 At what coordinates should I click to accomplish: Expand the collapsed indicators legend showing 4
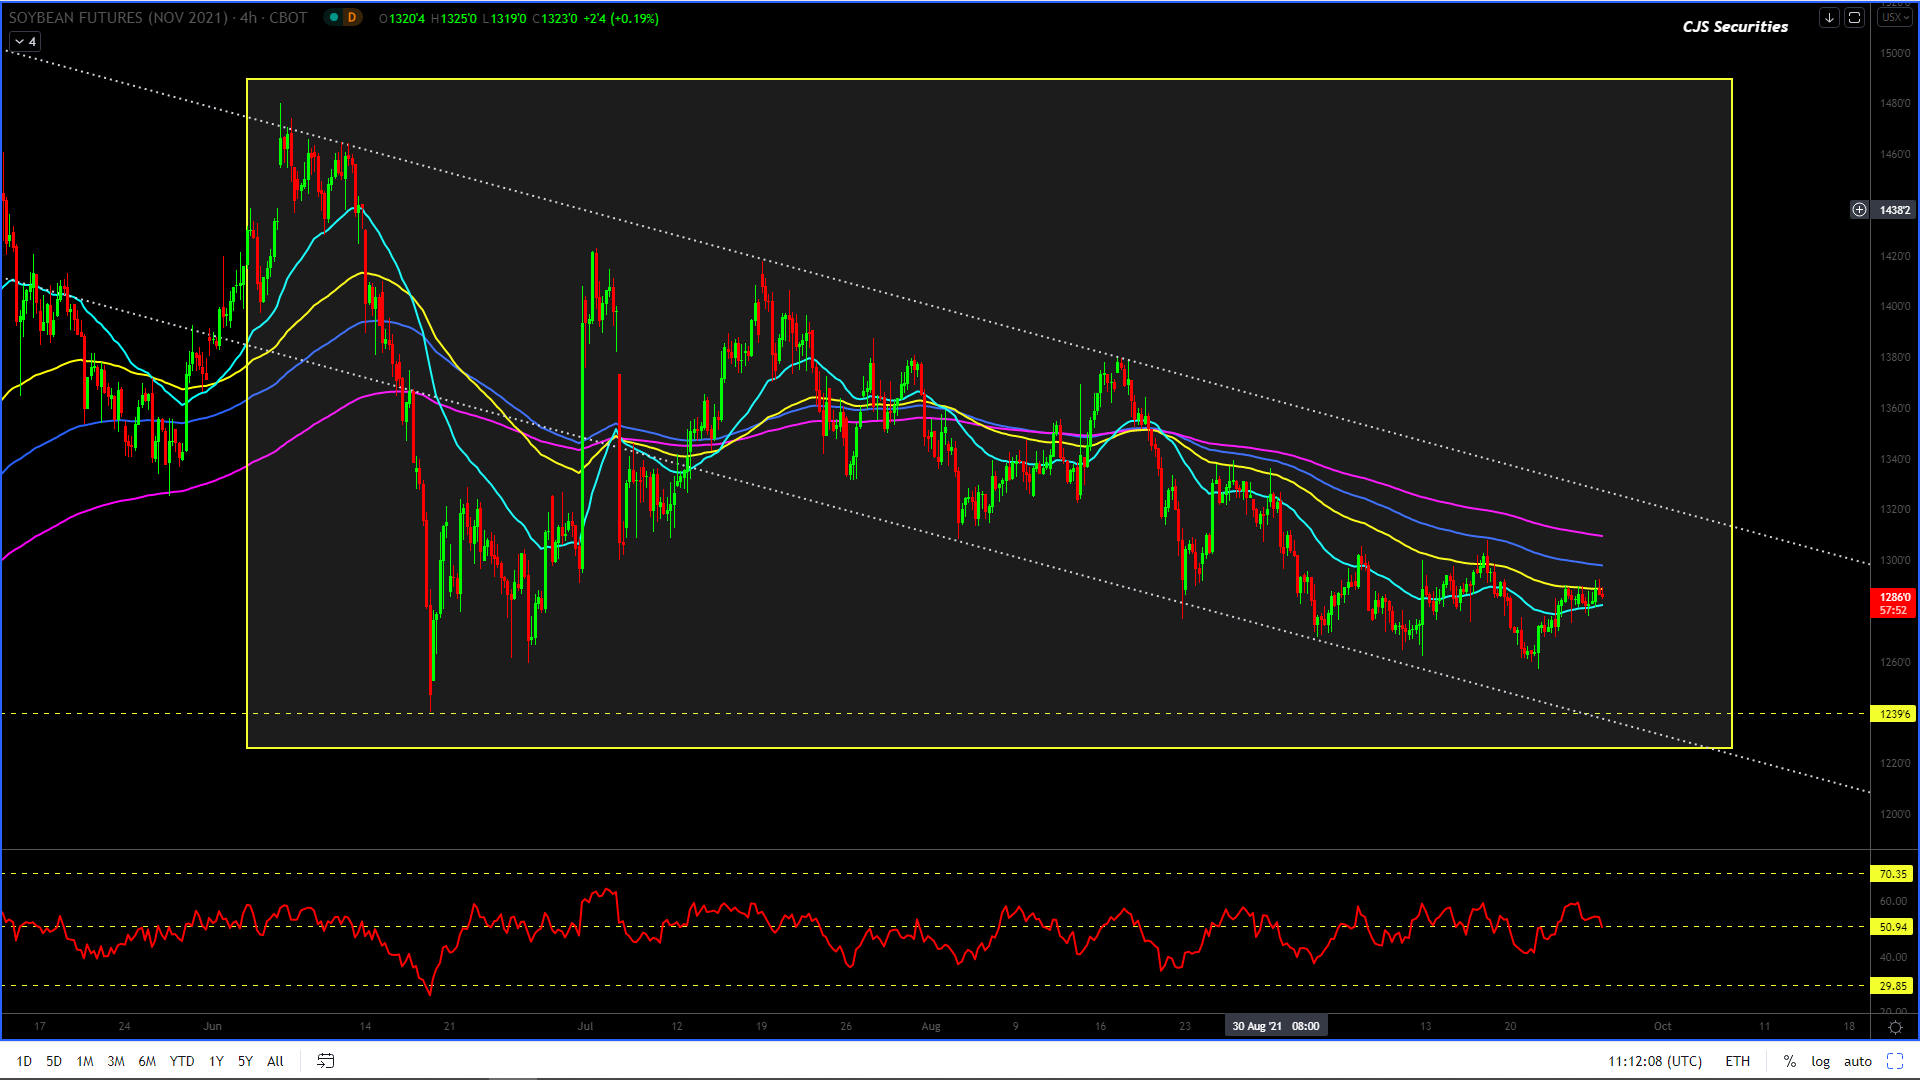tap(25, 42)
